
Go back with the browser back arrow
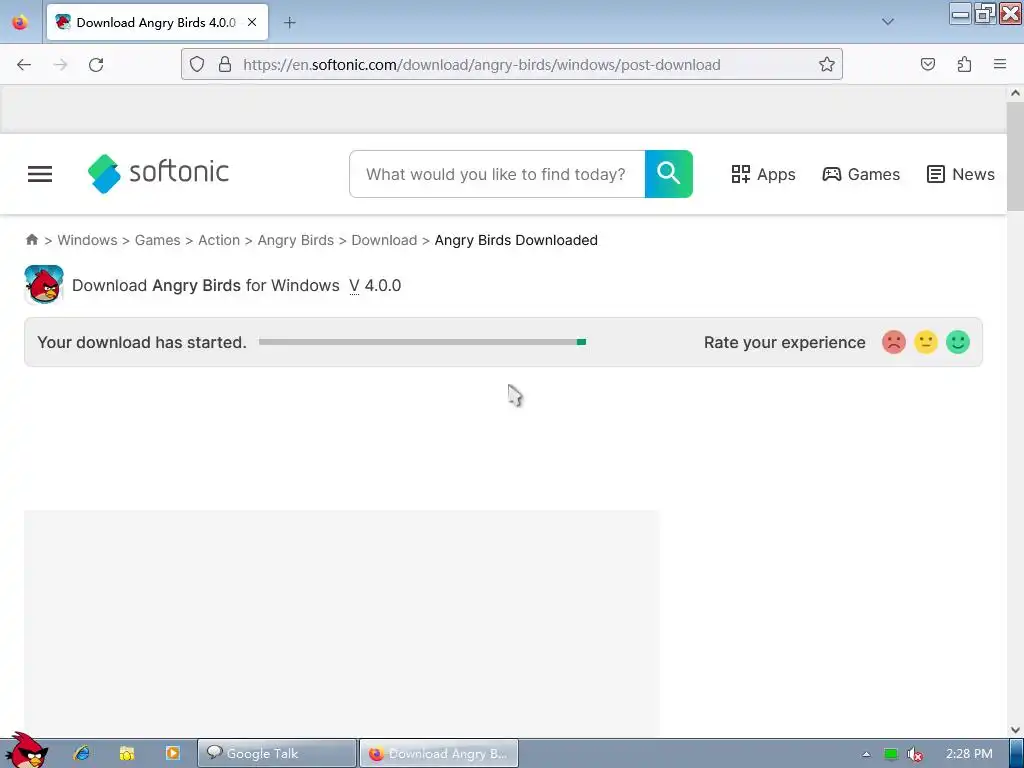pyautogui.click(x=24, y=65)
